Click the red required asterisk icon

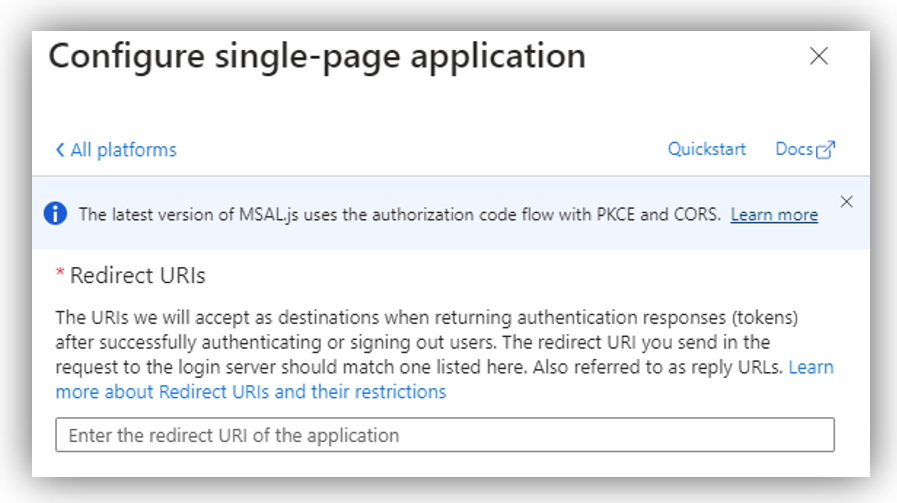[x=59, y=272]
